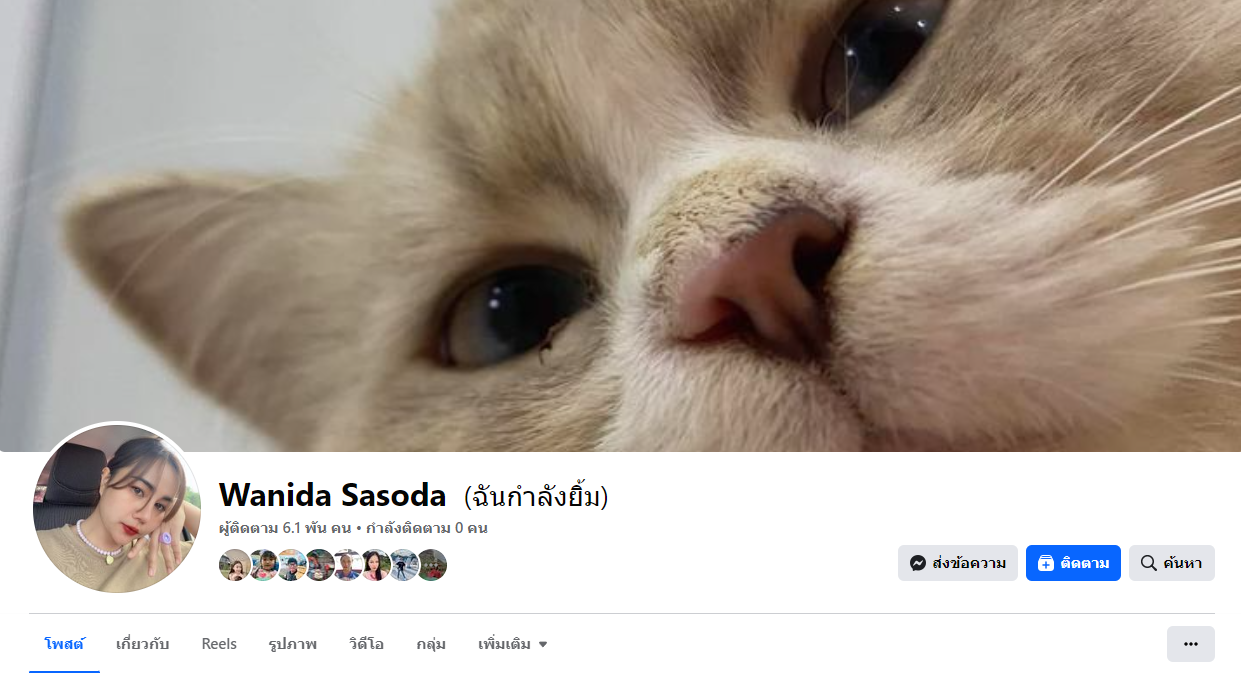Click the arrow next to เพิ่มเติม
The image size is (1241, 673).
543,645
